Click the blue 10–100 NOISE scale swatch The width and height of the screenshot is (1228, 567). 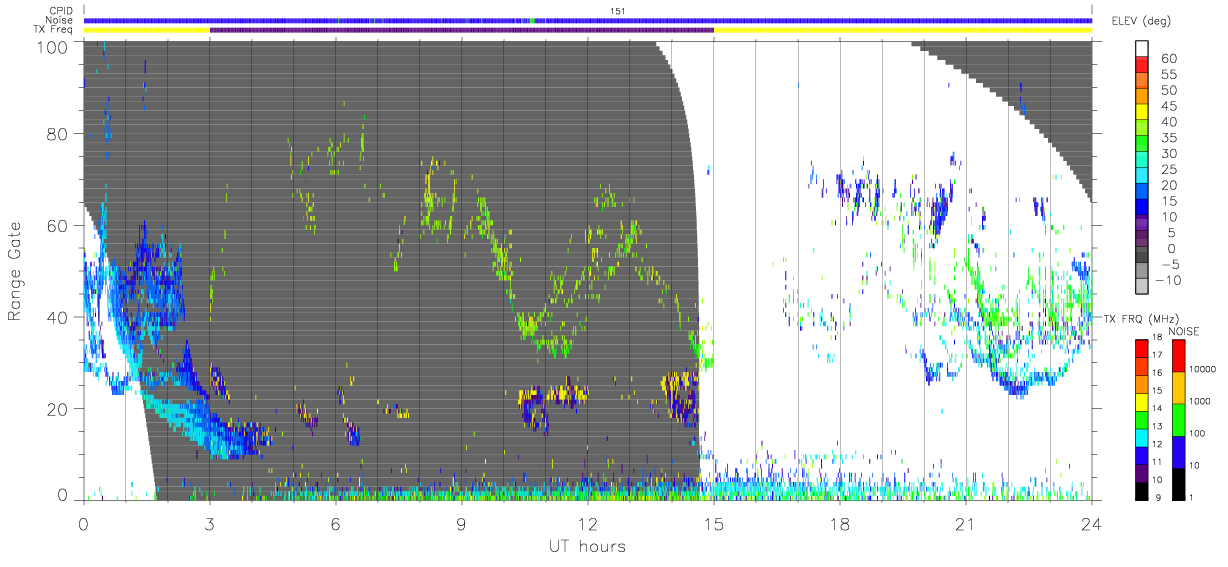1179,450
